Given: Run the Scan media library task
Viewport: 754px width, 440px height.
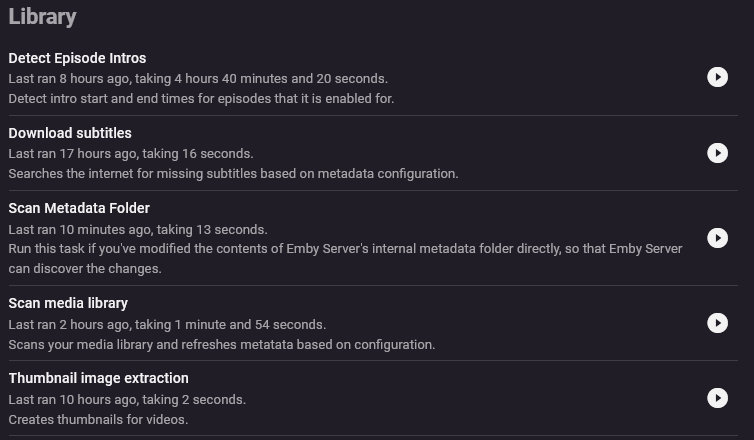Looking at the screenshot, I should coord(717,323).
